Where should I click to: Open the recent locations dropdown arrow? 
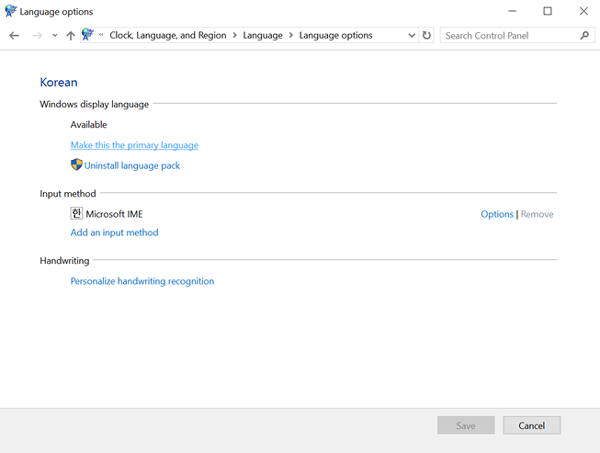pyautogui.click(x=53, y=35)
